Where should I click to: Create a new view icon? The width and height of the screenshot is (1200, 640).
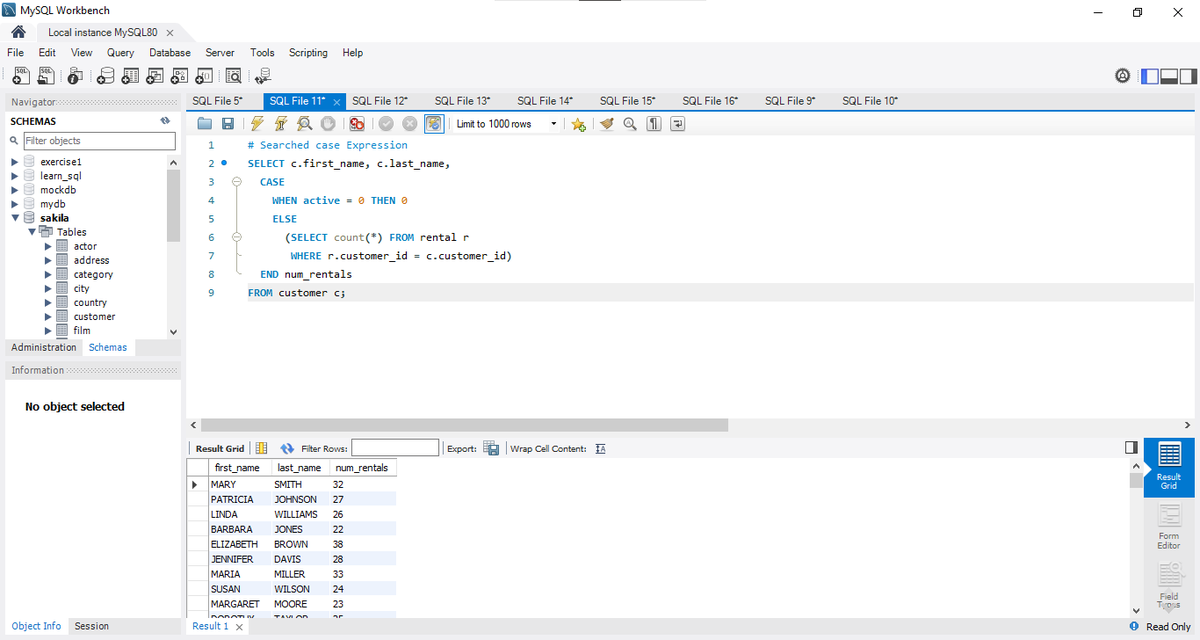pos(156,76)
